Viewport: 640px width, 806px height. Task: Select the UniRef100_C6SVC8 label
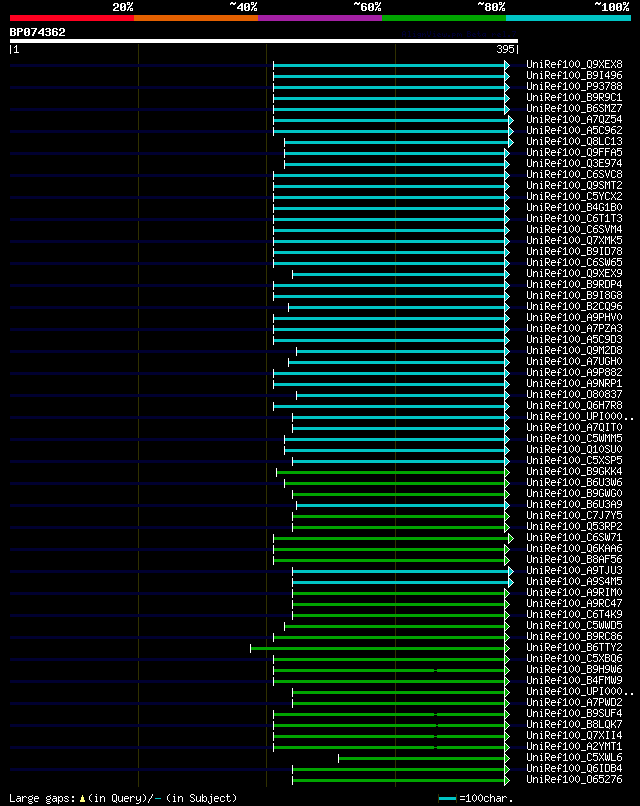pyautogui.click(x=574, y=175)
